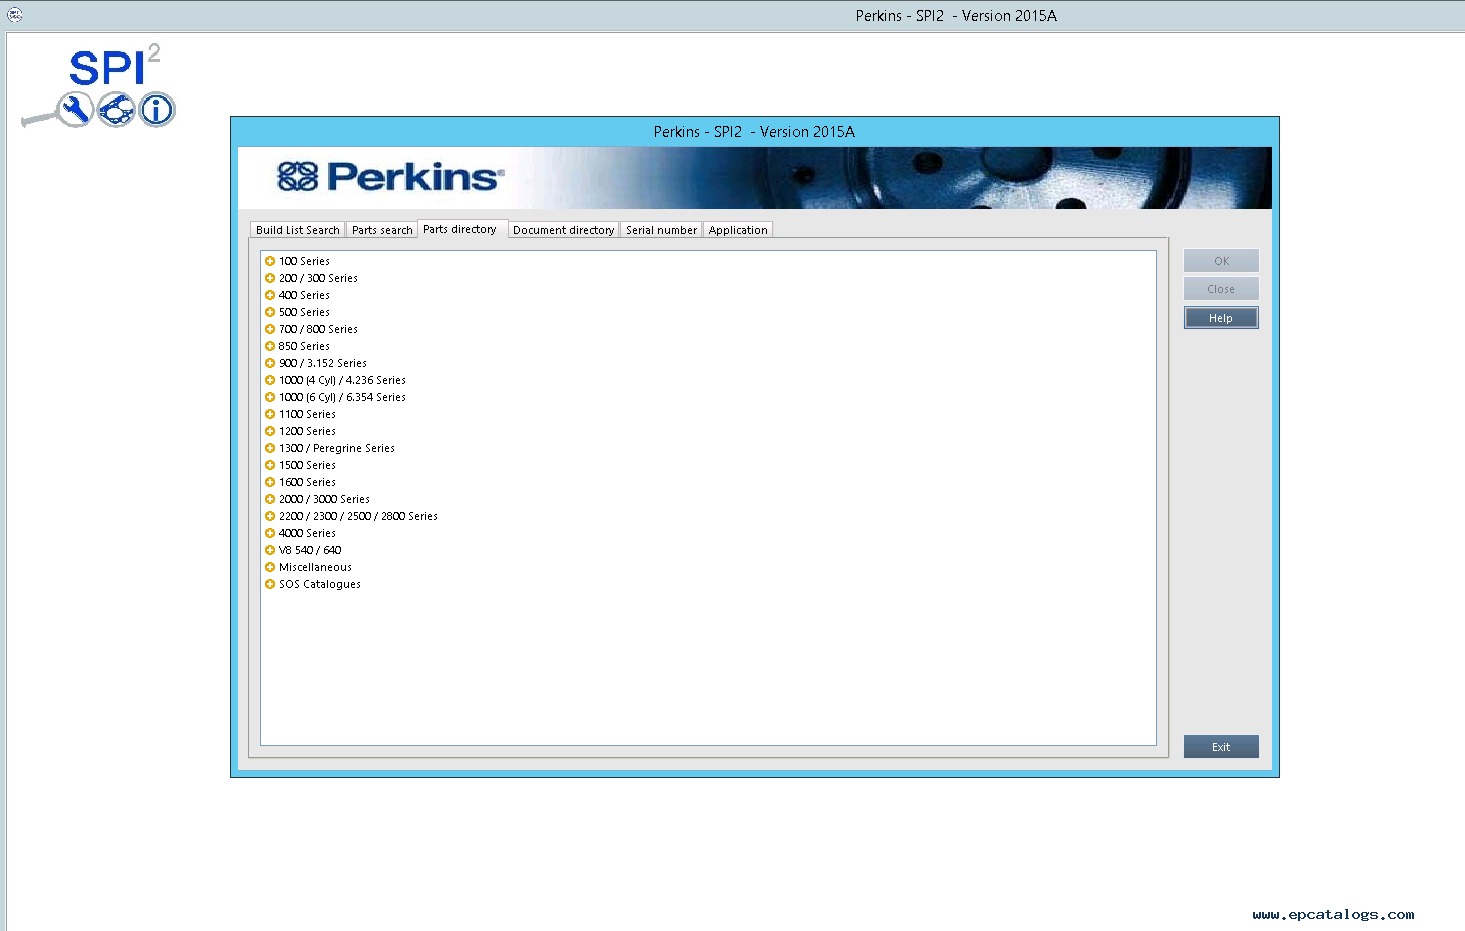Expand the 900 / 3.152 Series node

(x=270, y=363)
